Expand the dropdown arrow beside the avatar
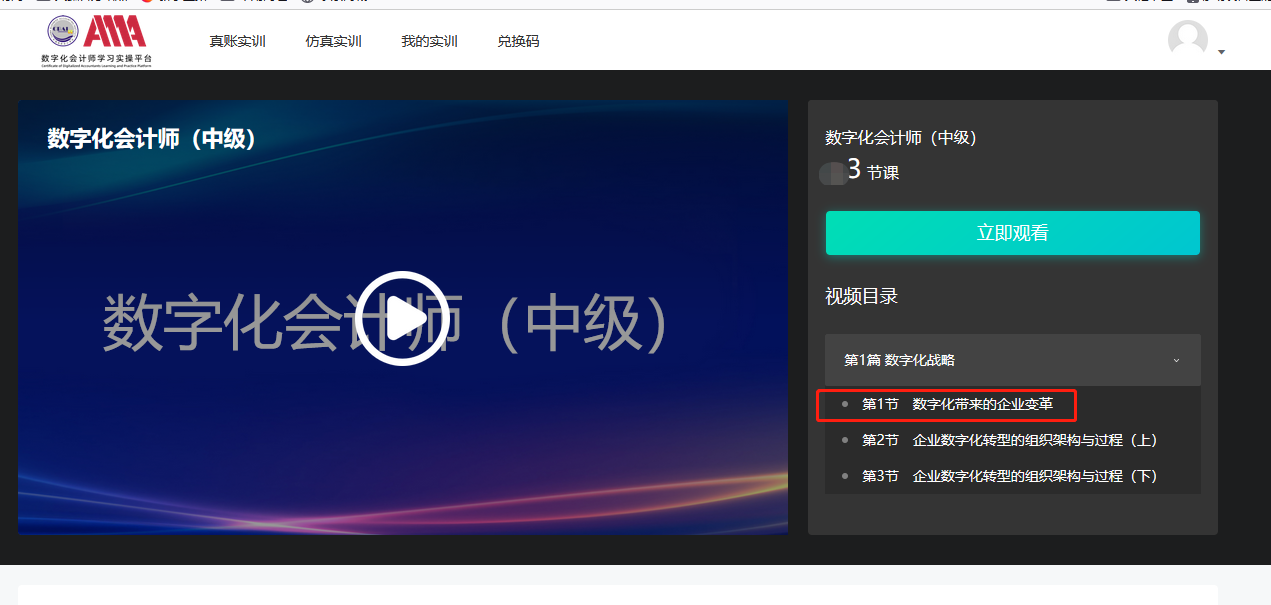 1221,52
